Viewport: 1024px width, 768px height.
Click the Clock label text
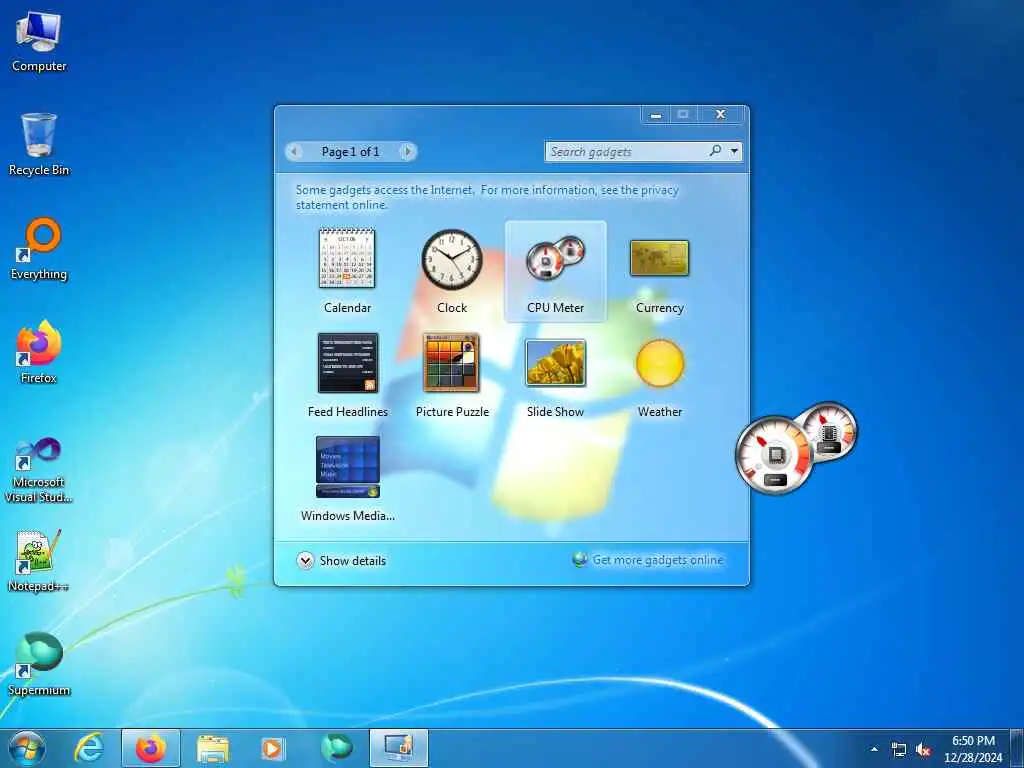click(x=452, y=308)
